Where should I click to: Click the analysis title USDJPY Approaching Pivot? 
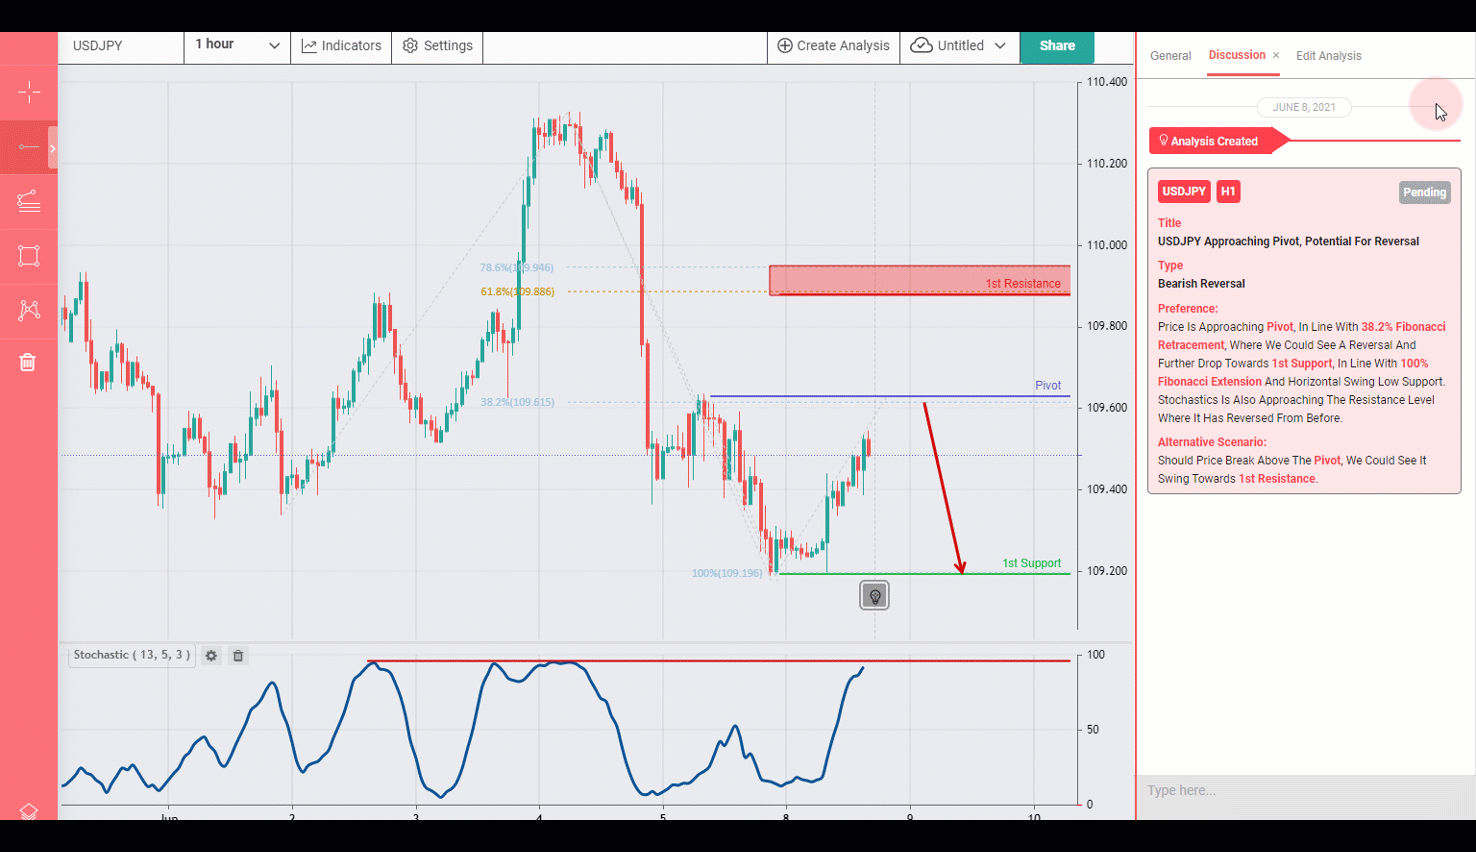click(1288, 241)
